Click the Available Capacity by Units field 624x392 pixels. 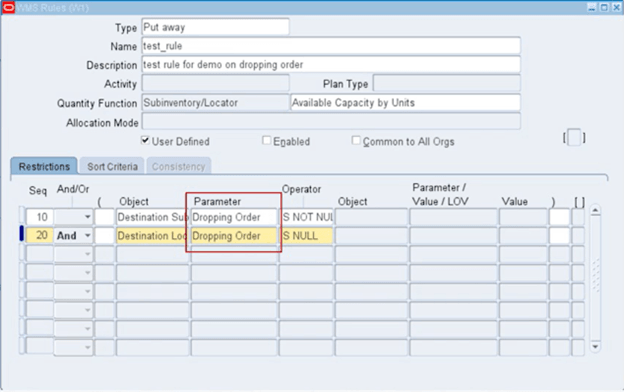pyautogui.click(x=406, y=103)
